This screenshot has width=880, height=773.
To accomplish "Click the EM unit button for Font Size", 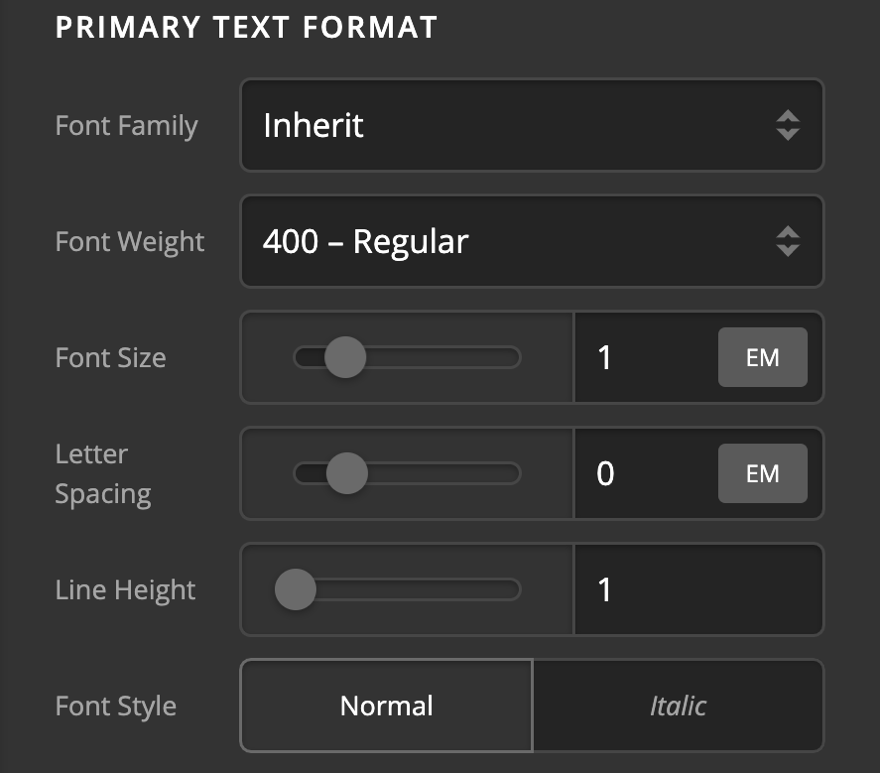I will click(762, 357).
